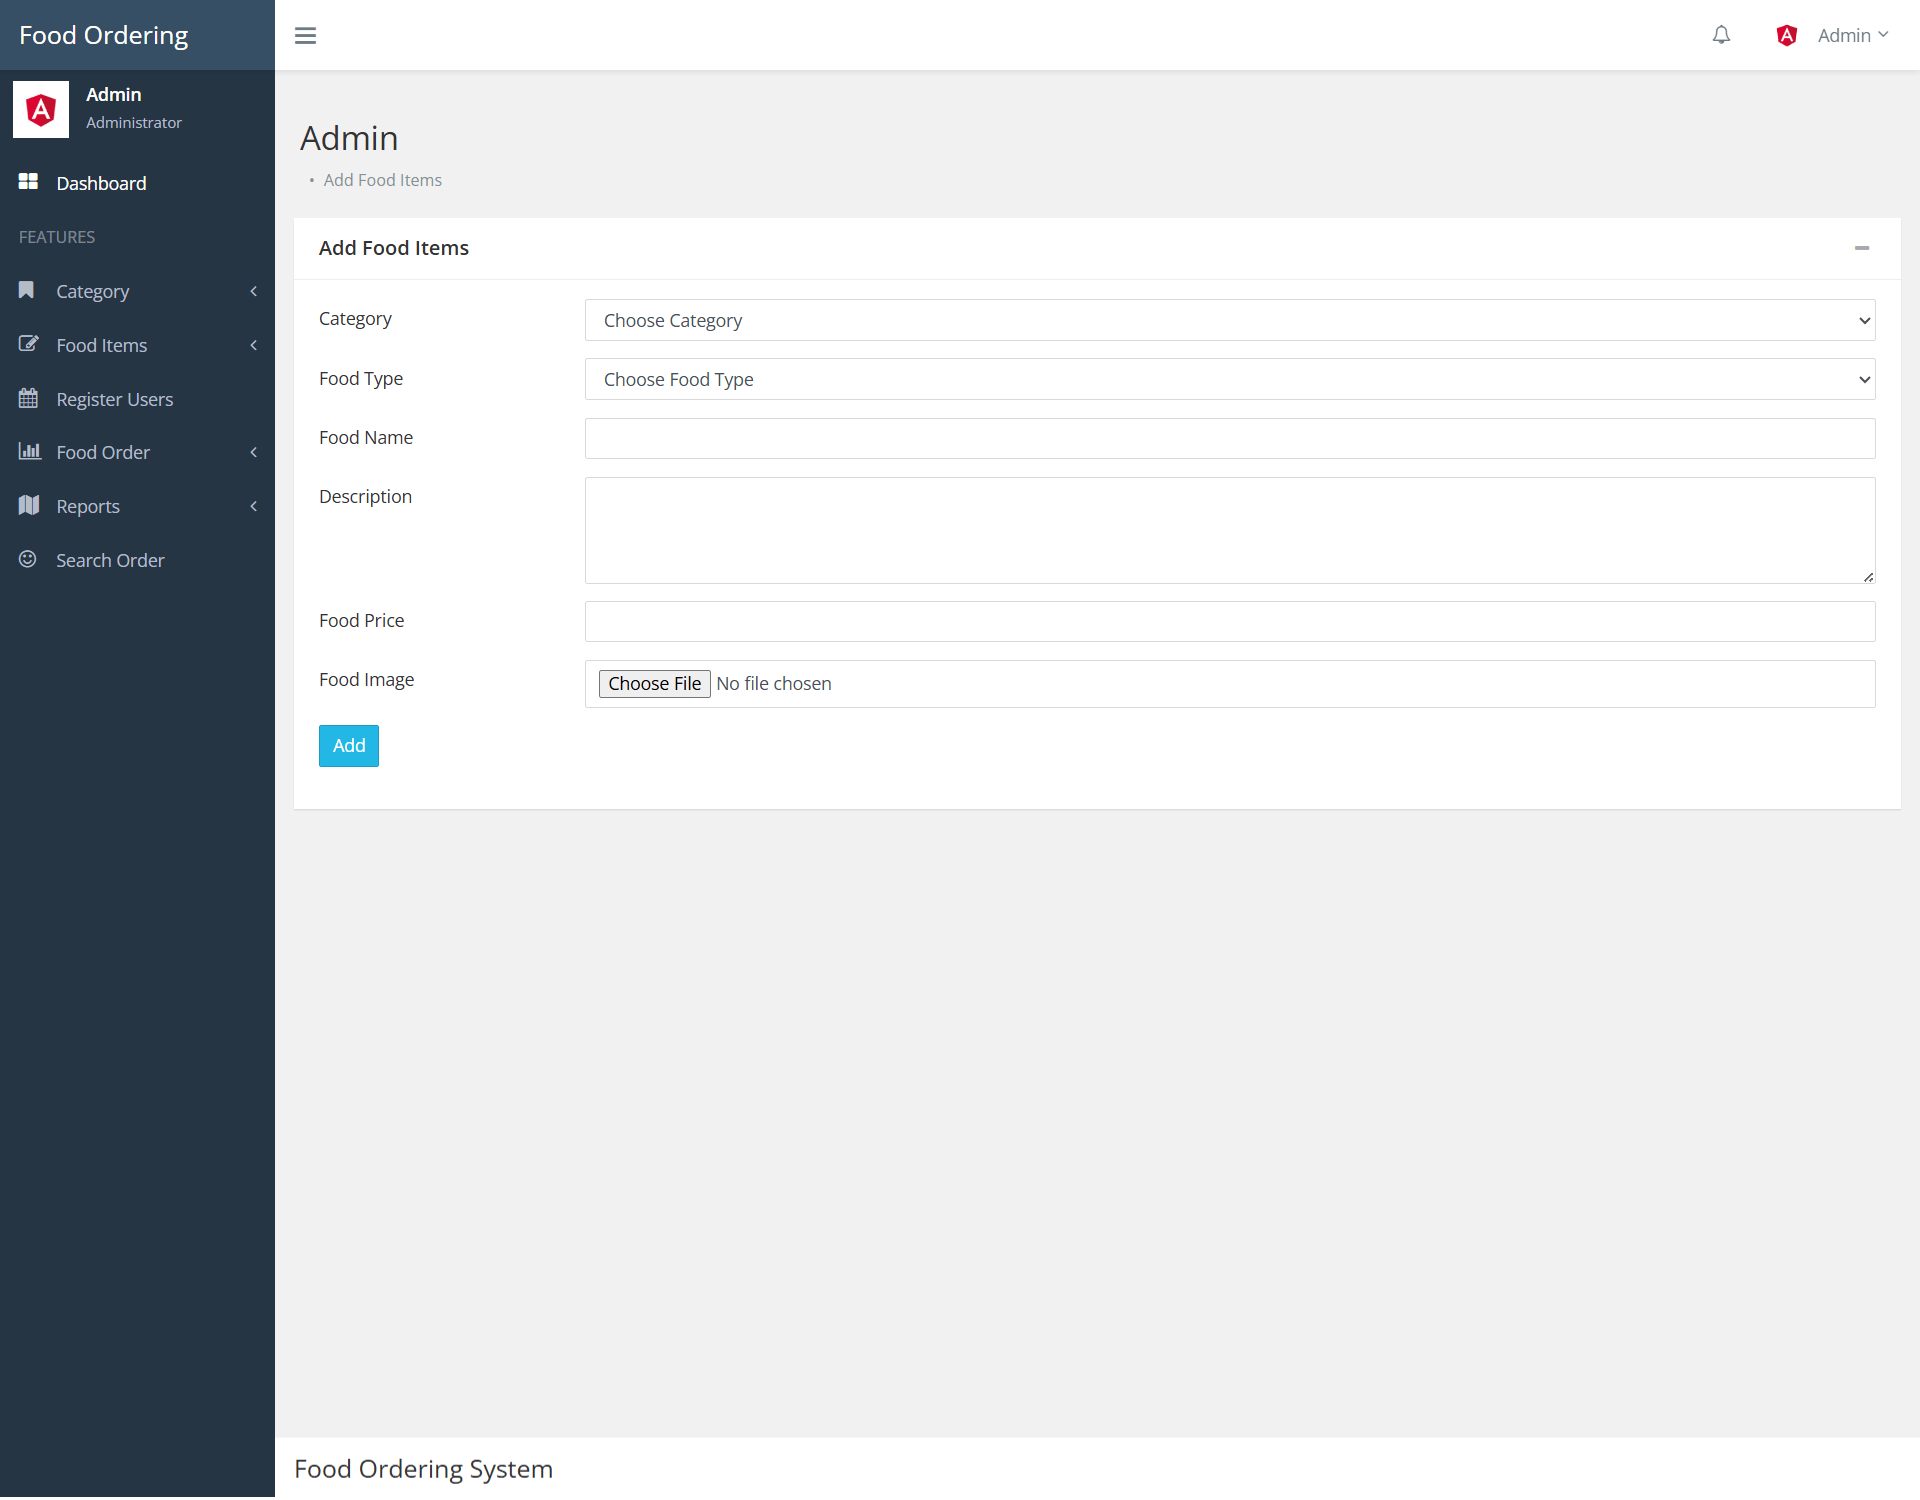The width and height of the screenshot is (1920, 1500).
Task: Open the Choose Category dropdown
Action: pos(1230,320)
